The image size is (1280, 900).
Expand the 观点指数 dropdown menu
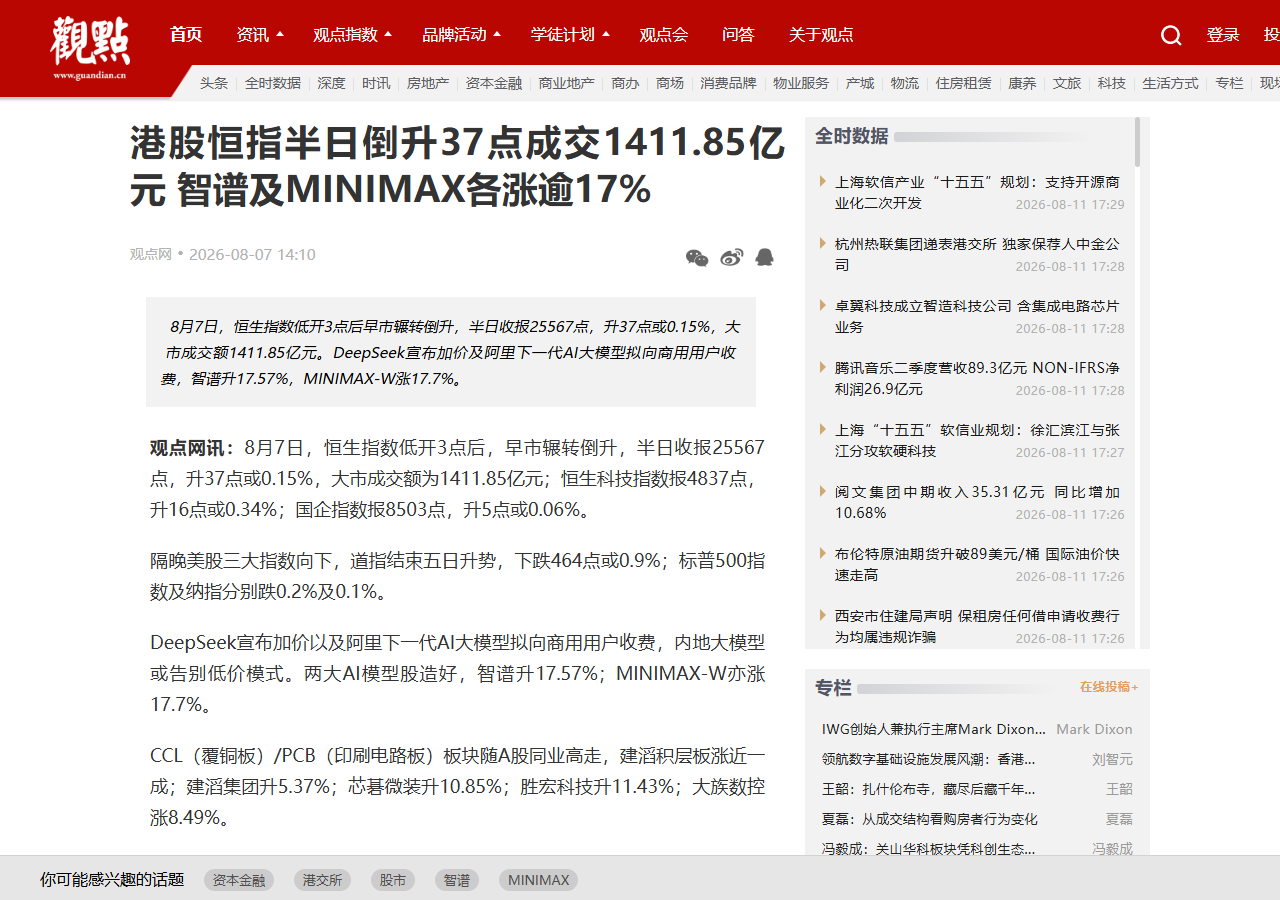[353, 35]
